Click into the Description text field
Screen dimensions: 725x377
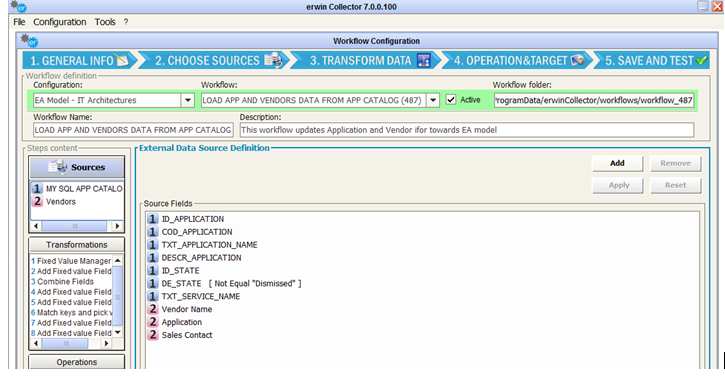467,130
